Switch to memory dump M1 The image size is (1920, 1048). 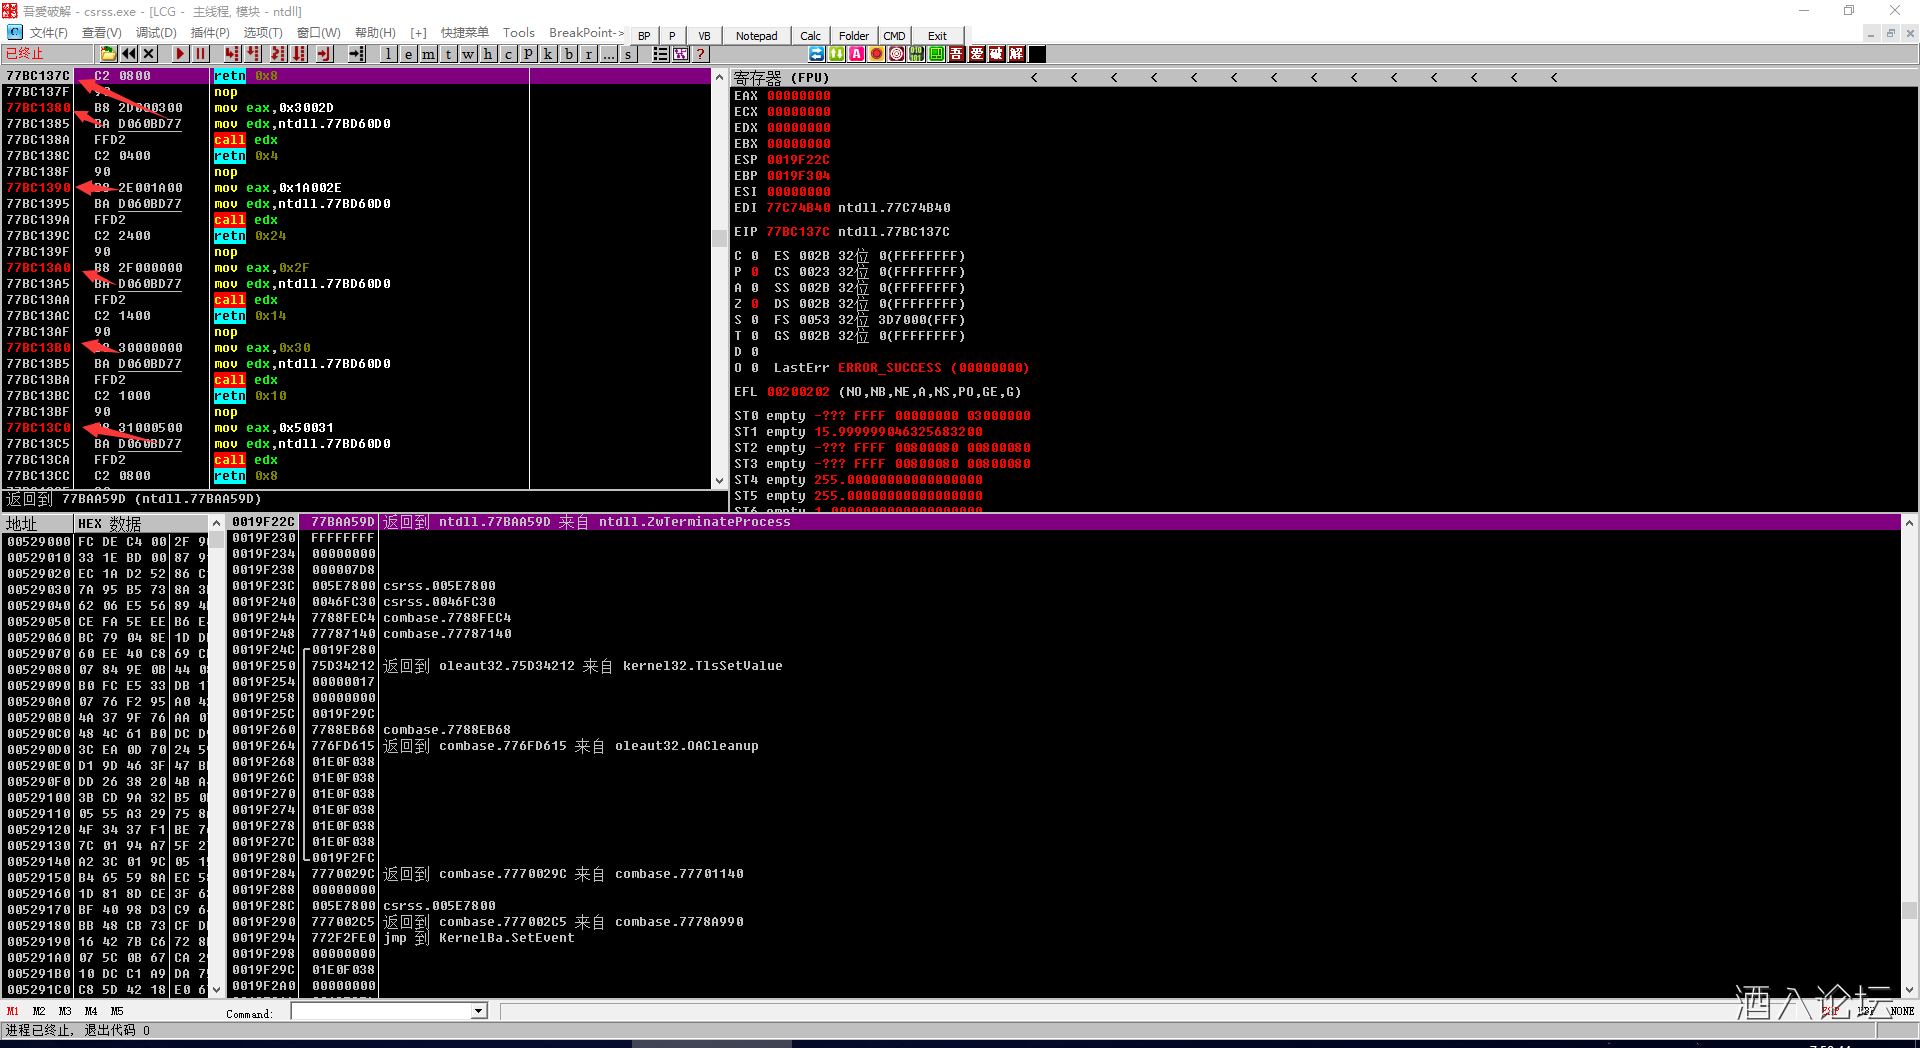point(13,1011)
